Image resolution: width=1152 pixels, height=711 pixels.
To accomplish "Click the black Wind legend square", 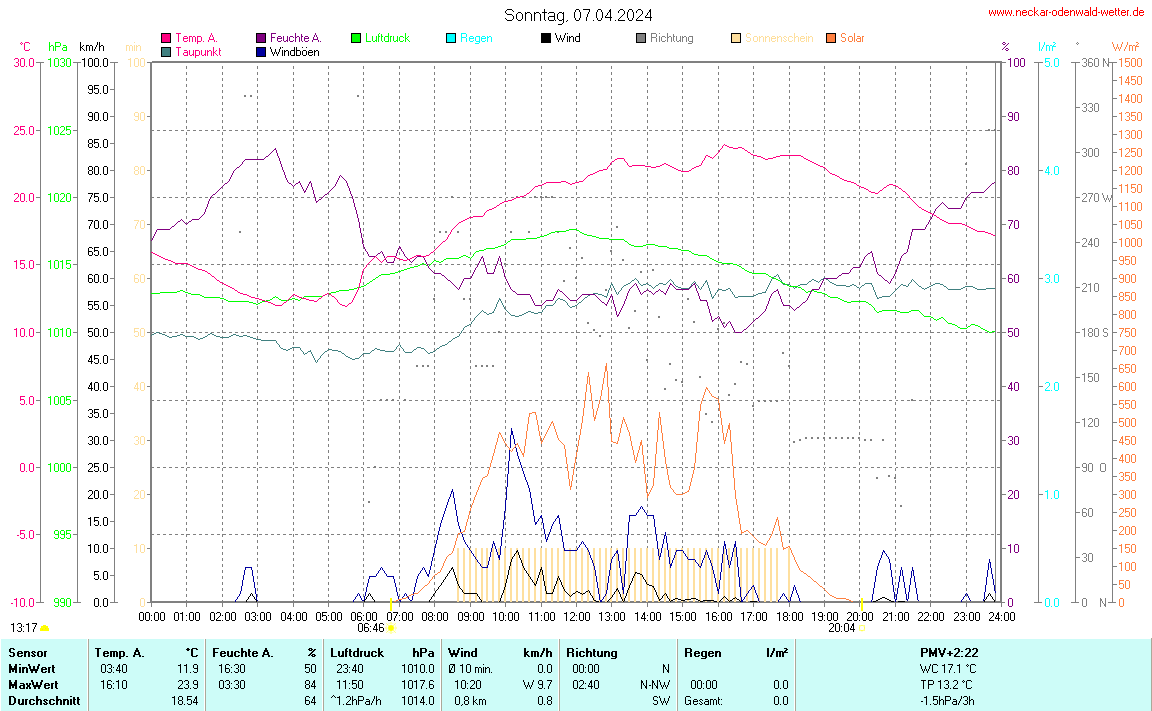I will click(x=545, y=38).
